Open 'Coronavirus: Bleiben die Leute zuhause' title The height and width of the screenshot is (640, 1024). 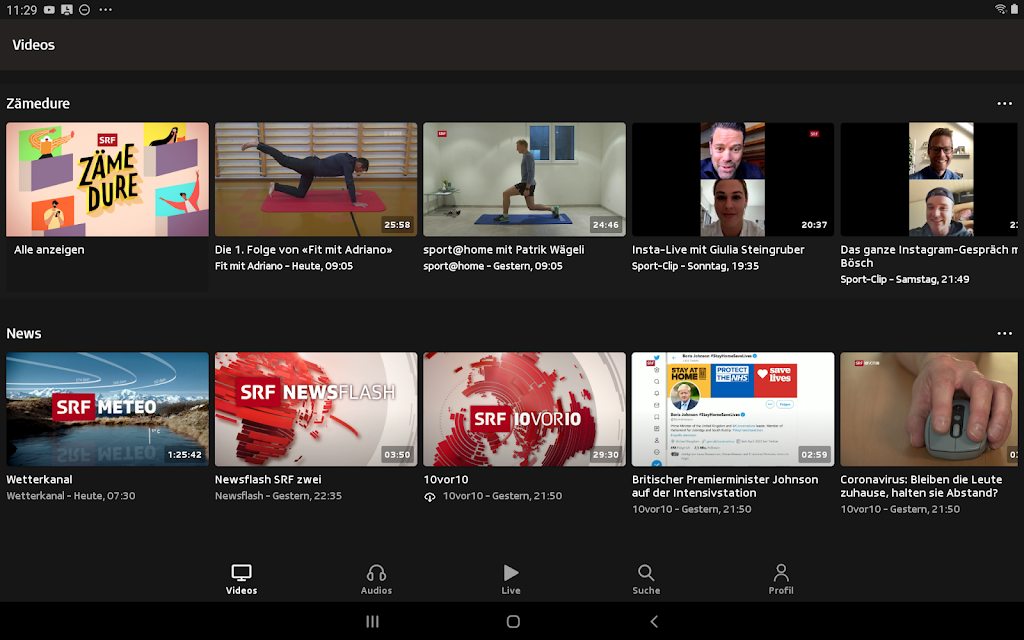921,486
